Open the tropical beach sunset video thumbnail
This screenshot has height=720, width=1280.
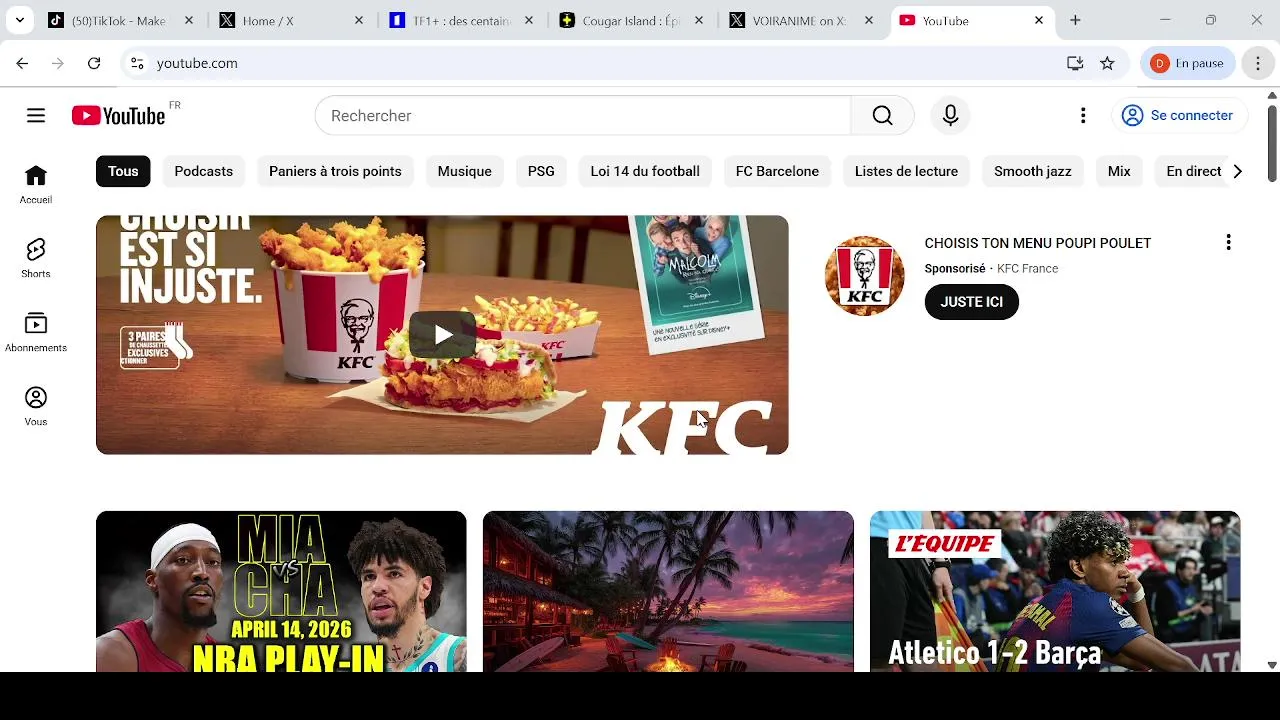click(x=668, y=591)
